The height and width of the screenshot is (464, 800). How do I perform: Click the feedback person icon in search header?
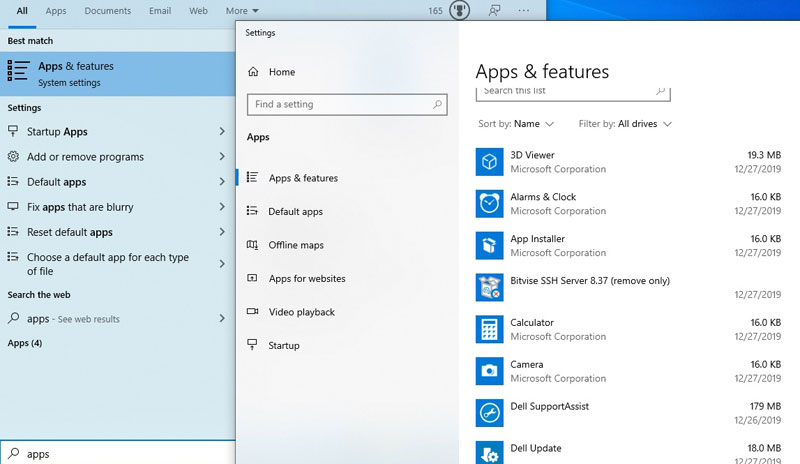(x=494, y=10)
